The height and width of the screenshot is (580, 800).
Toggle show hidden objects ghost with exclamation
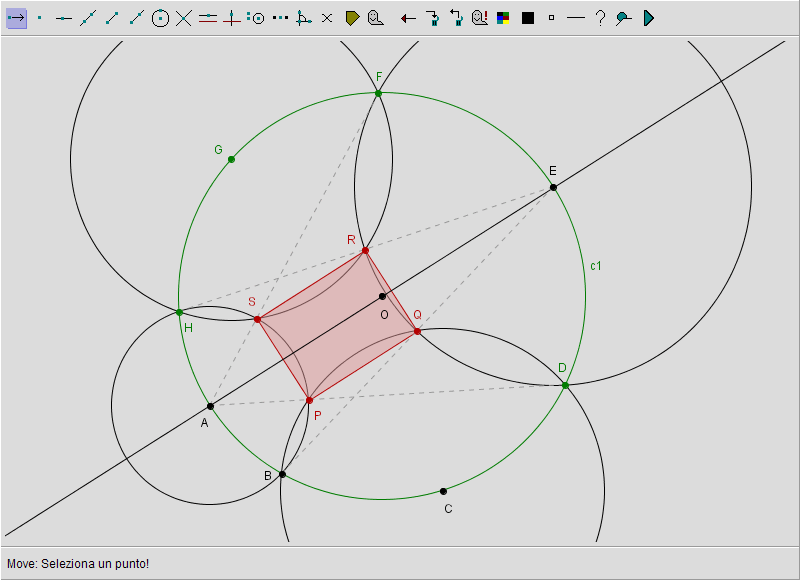tap(480, 18)
